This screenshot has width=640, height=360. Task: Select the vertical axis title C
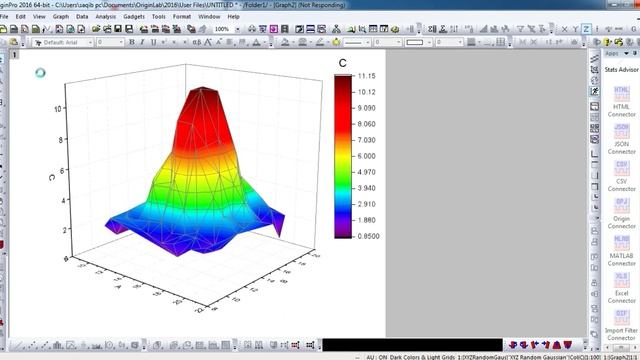coord(52,178)
